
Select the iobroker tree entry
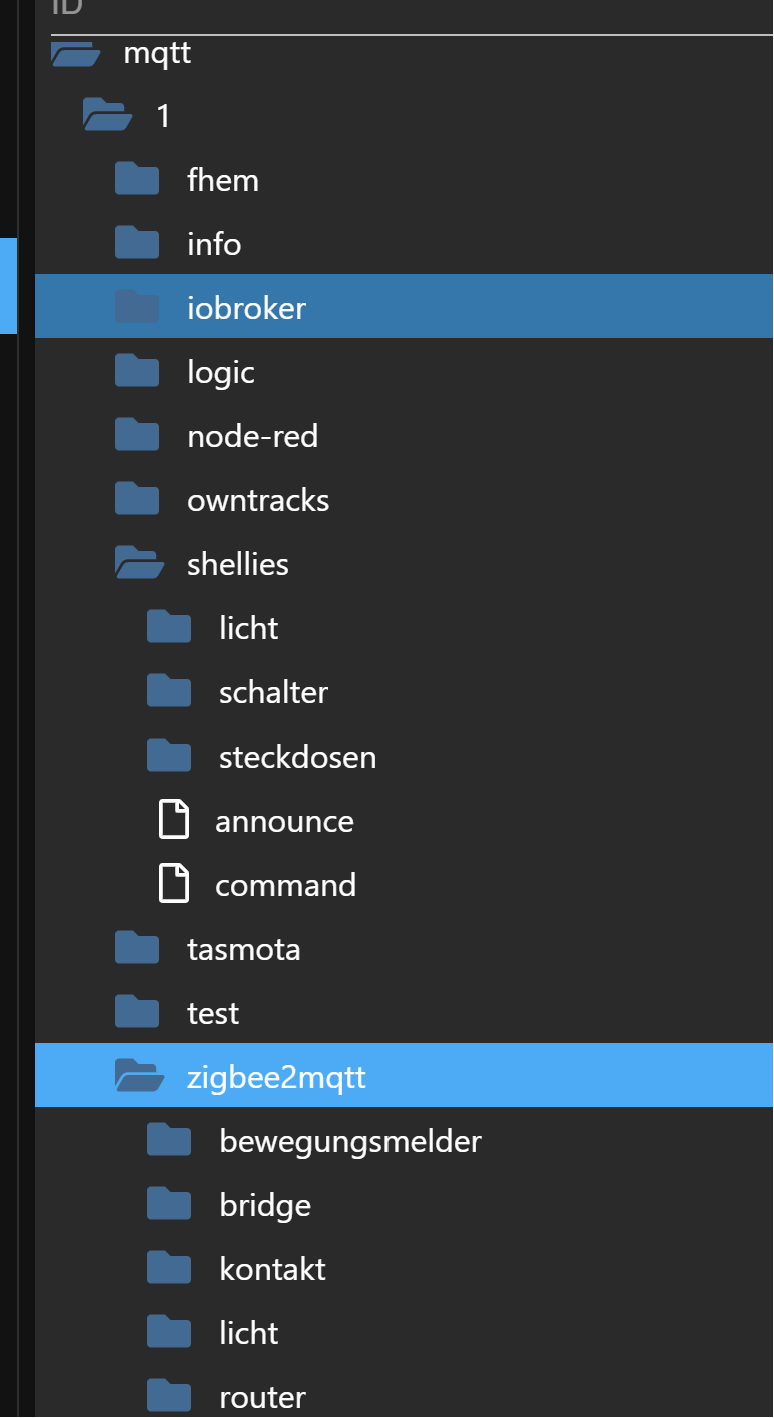coord(404,306)
